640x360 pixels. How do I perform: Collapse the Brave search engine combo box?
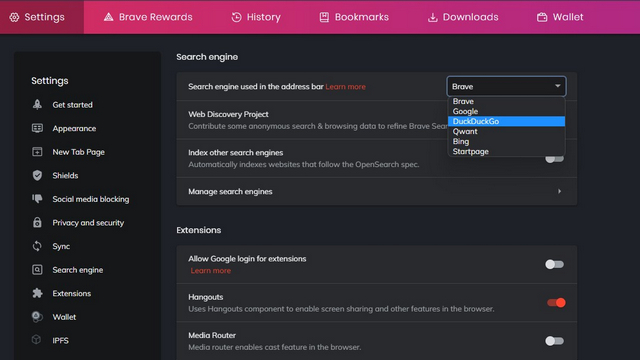[x=506, y=87]
